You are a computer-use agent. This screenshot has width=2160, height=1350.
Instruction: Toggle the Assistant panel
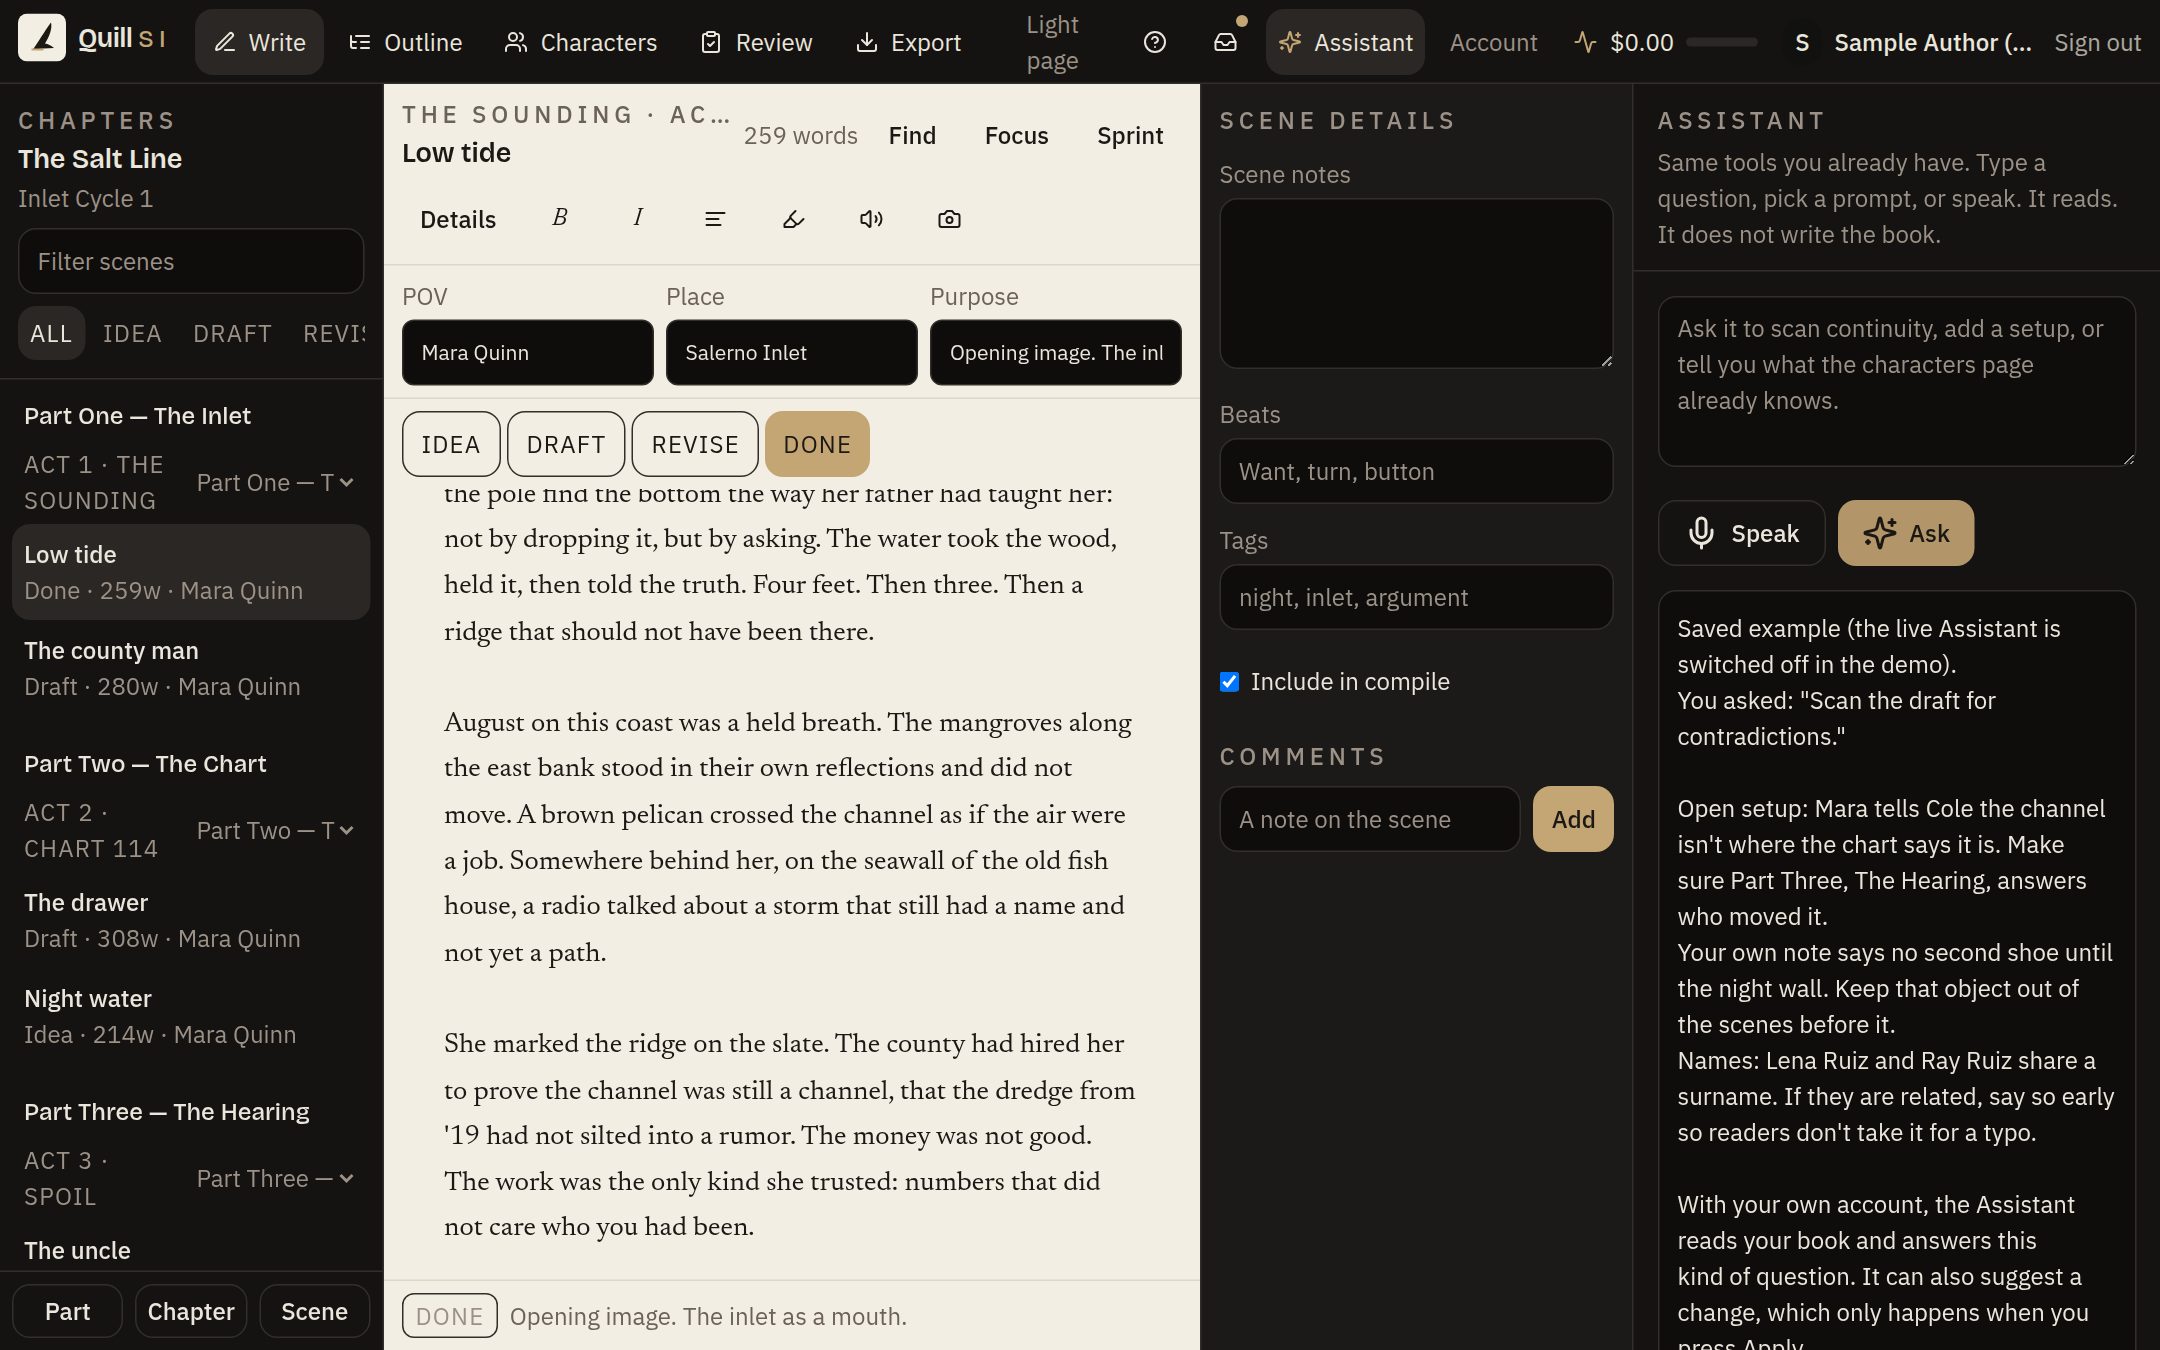pyautogui.click(x=1345, y=42)
